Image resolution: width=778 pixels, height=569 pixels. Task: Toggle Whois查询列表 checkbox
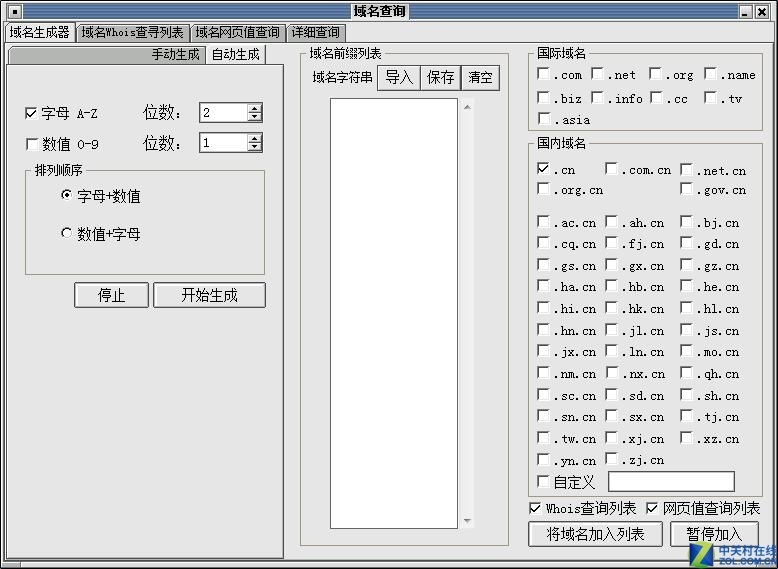coord(535,508)
